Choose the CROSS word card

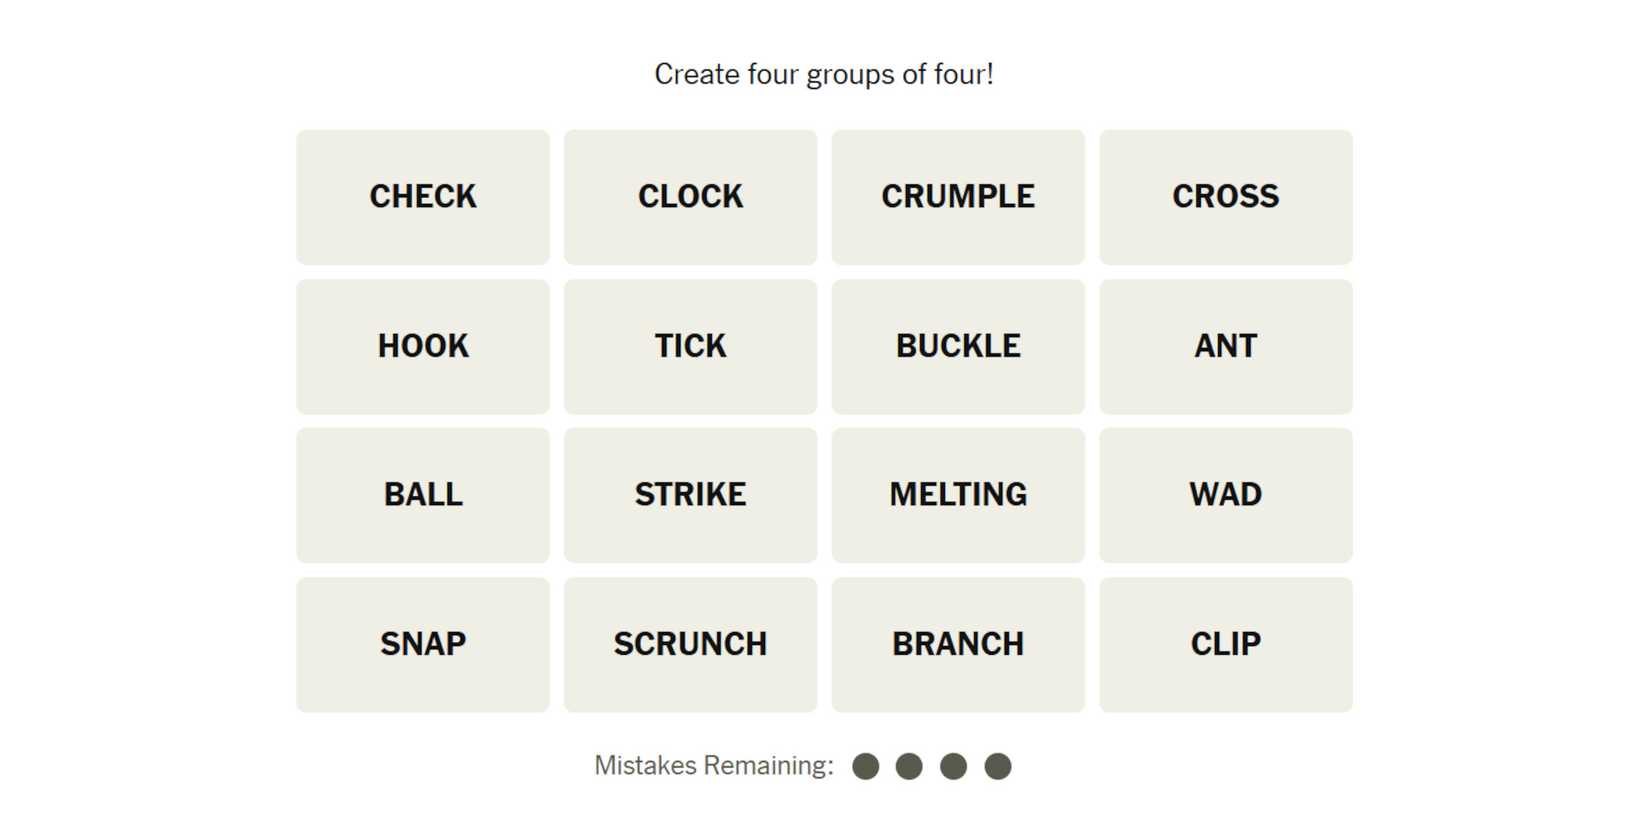coord(1225,197)
